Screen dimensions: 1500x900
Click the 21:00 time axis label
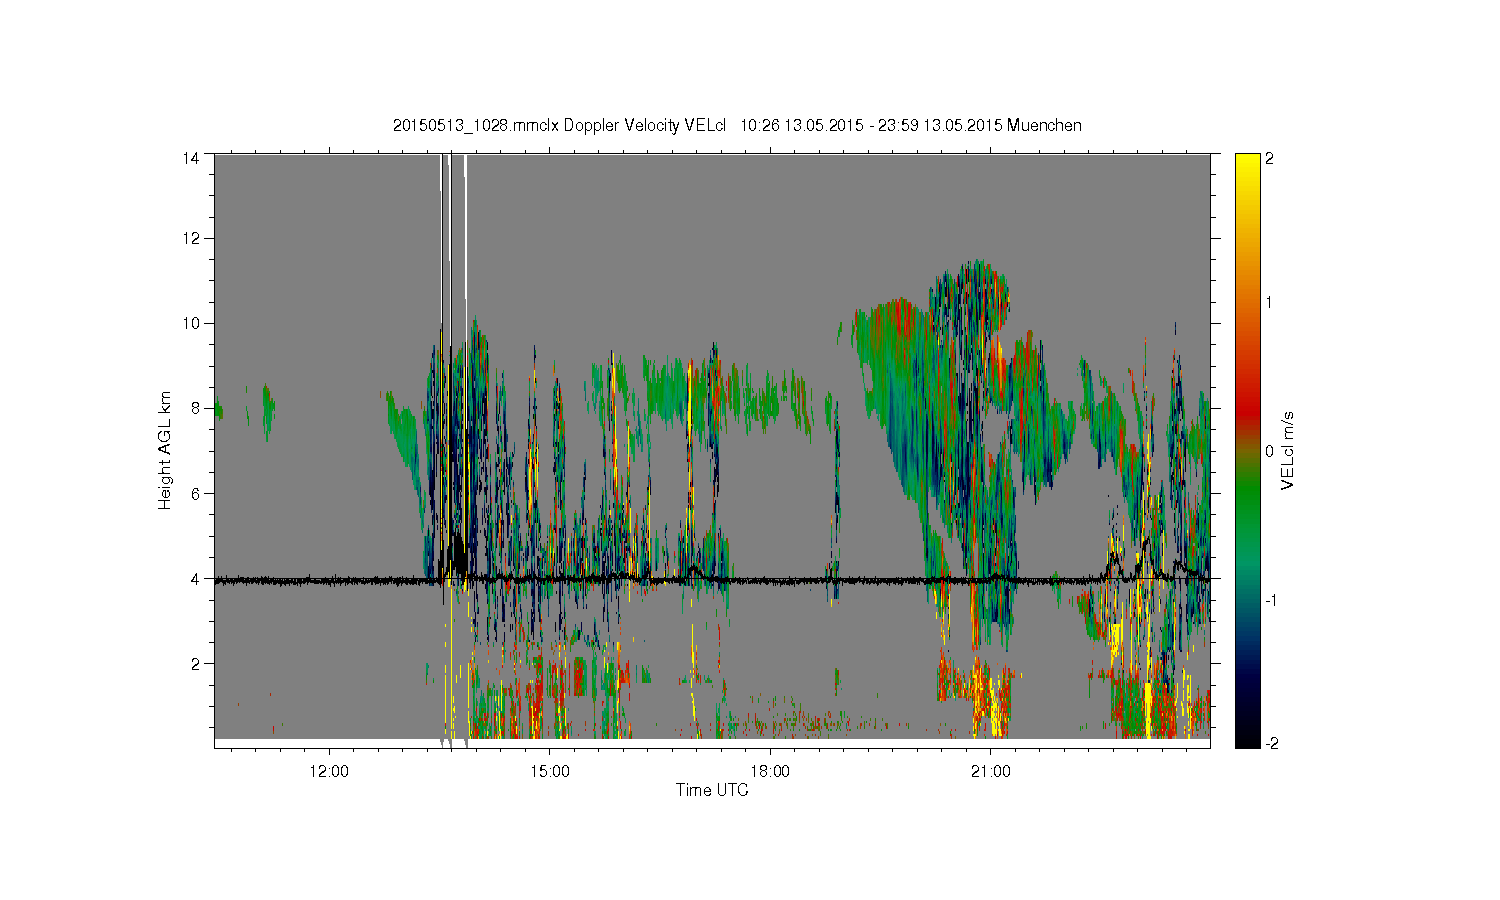(990, 772)
